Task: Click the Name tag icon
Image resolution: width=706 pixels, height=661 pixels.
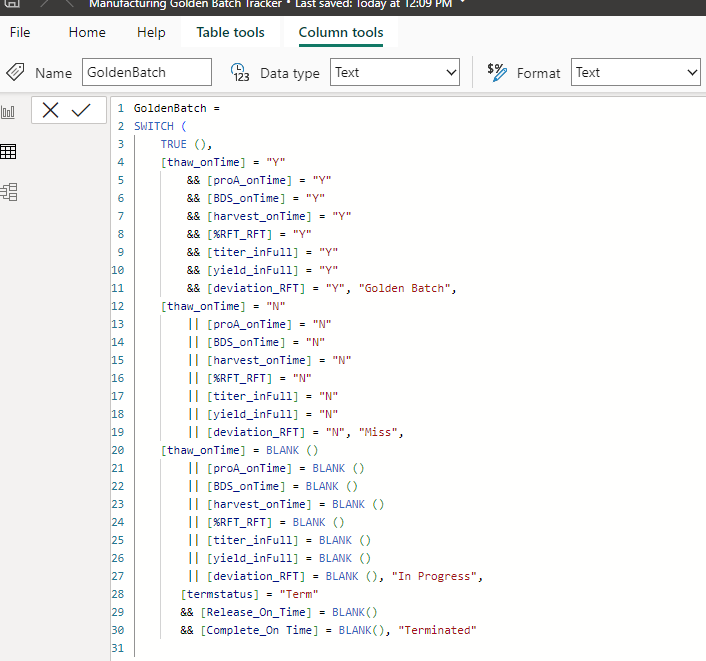Action: tap(15, 72)
